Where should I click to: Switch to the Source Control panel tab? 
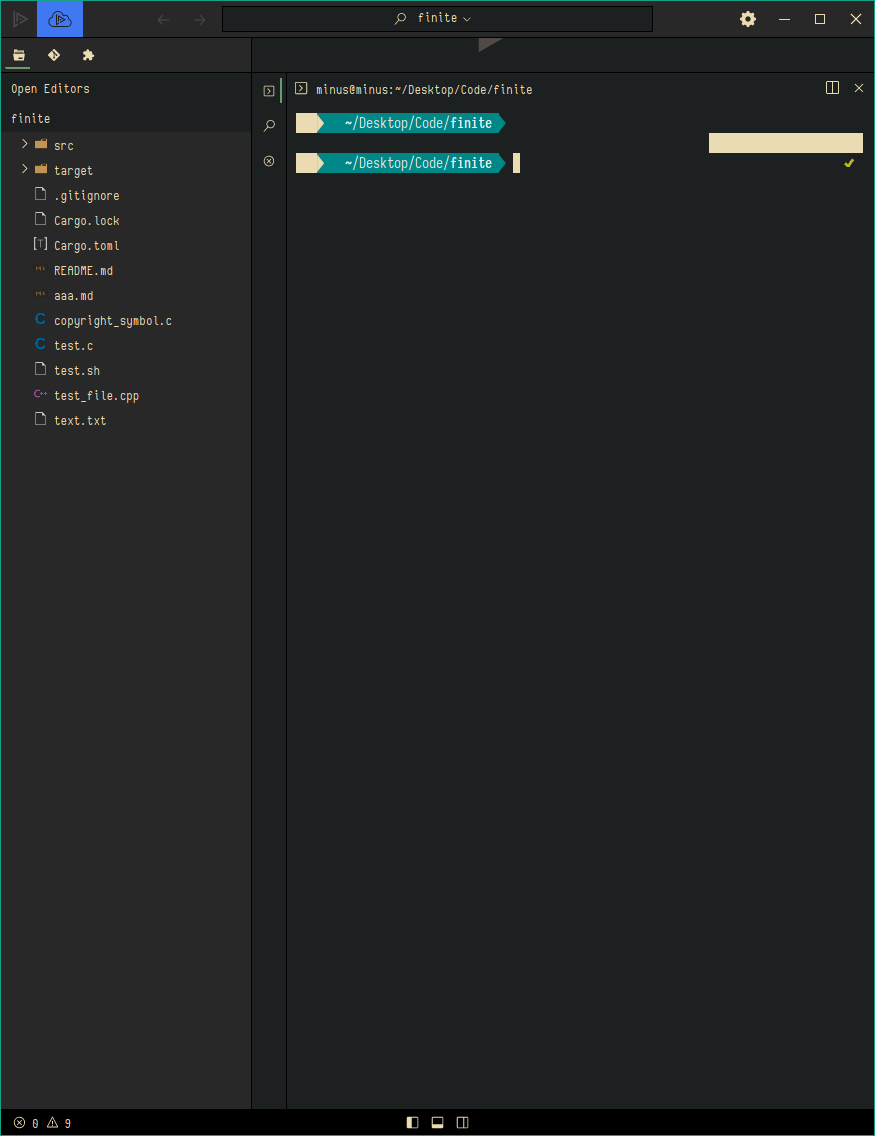pyautogui.click(x=54, y=55)
